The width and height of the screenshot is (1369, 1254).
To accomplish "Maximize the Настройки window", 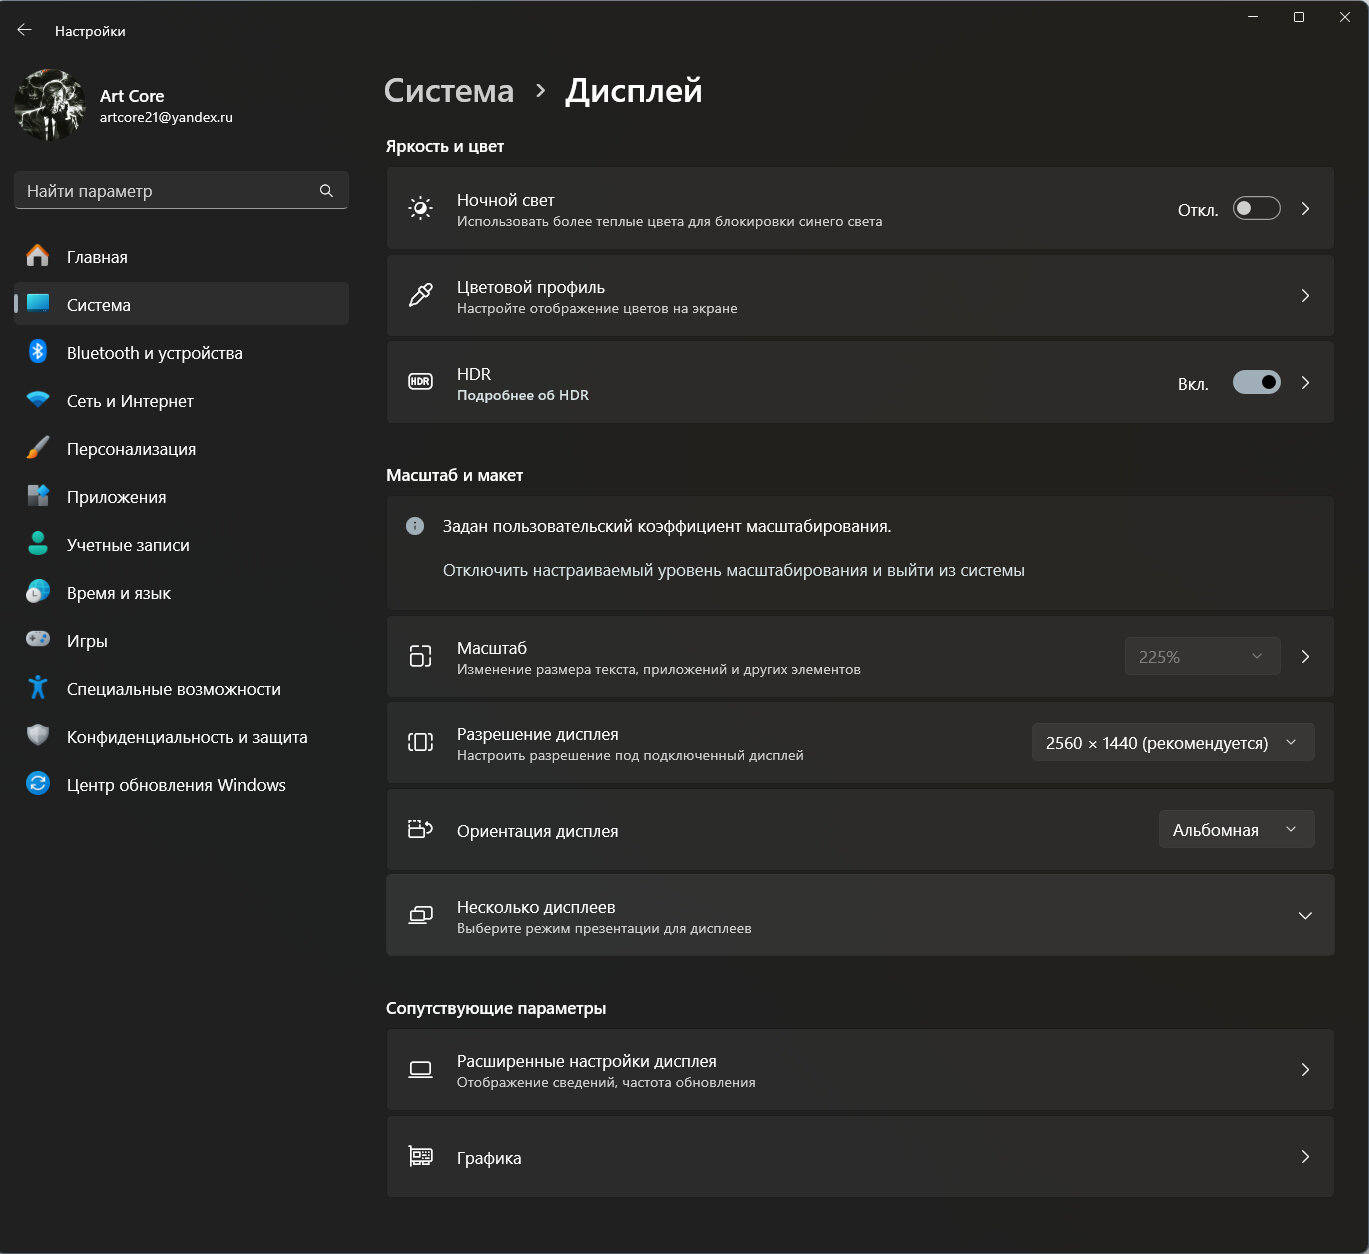I will (x=1299, y=17).
